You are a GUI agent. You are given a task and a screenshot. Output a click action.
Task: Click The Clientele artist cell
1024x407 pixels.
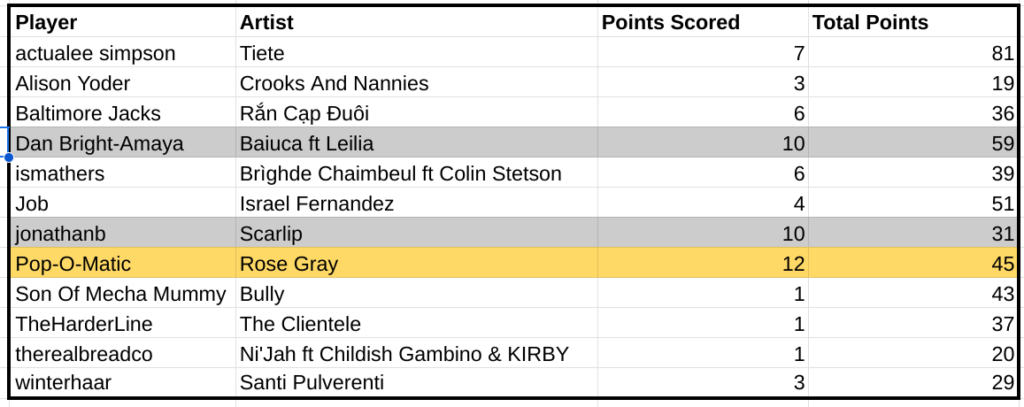coord(300,324)
